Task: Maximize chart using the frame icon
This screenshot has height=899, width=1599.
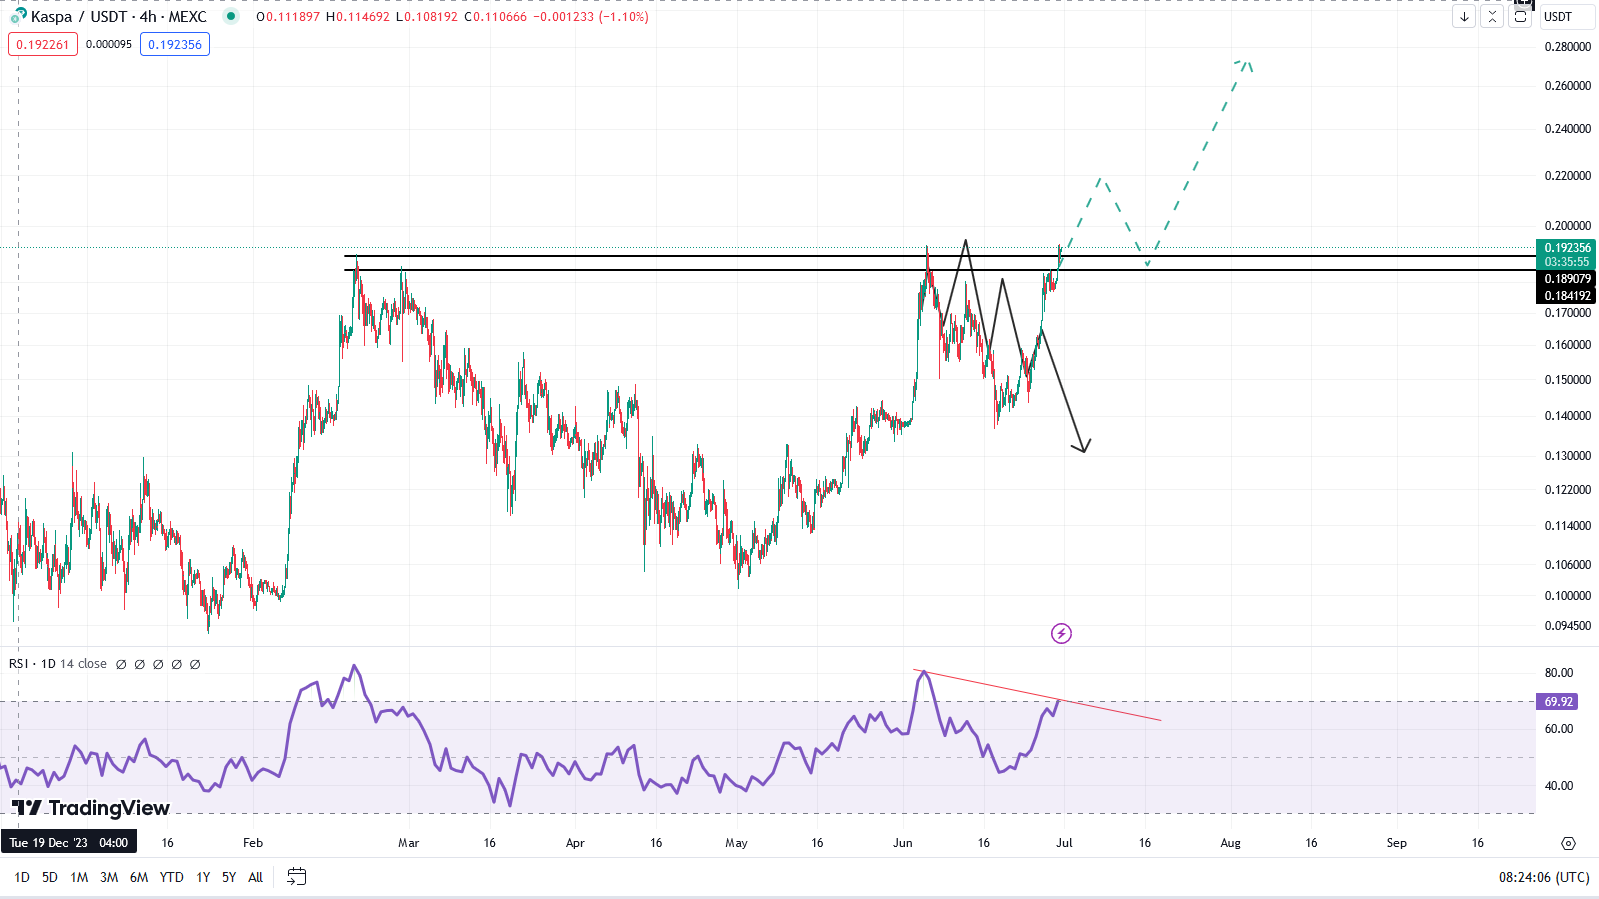Action: pyautogui.click(x=1520, y=17)
